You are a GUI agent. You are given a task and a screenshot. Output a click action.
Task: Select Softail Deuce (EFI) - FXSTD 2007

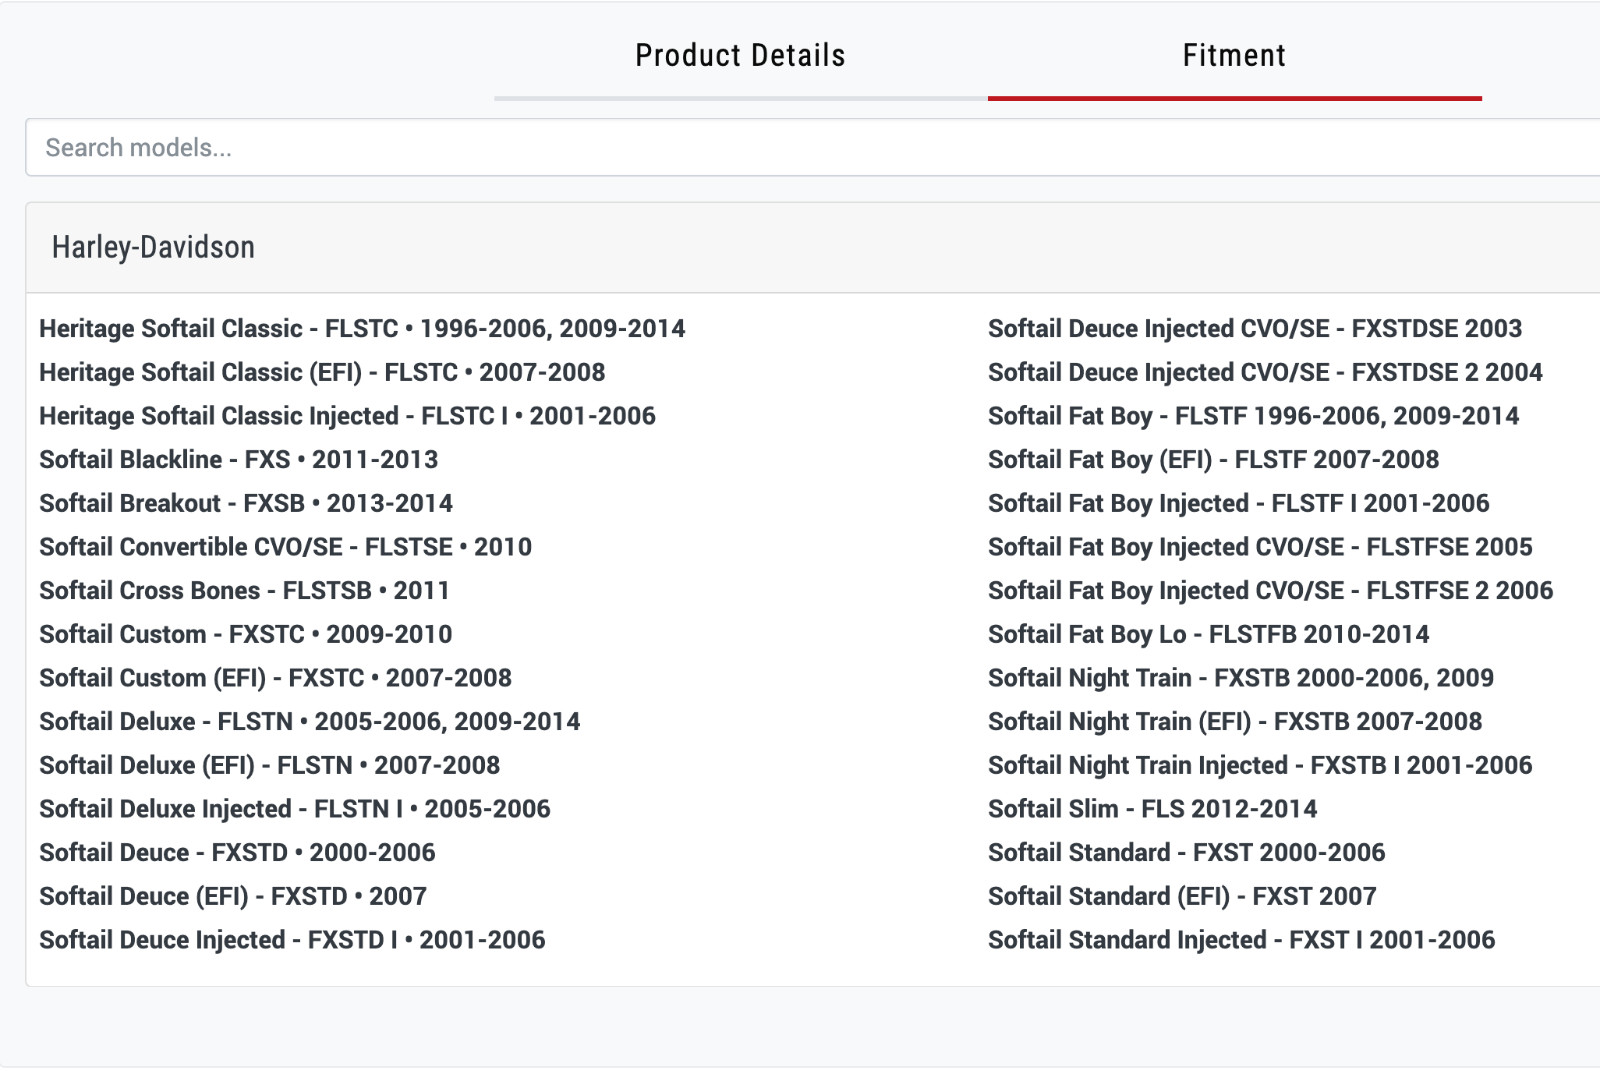(233, 897)
